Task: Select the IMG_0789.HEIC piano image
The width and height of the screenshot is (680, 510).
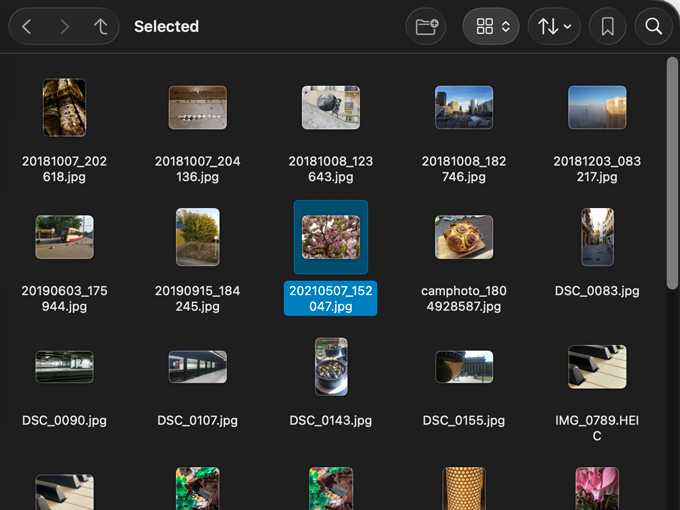Action: [x=597, y=367]
